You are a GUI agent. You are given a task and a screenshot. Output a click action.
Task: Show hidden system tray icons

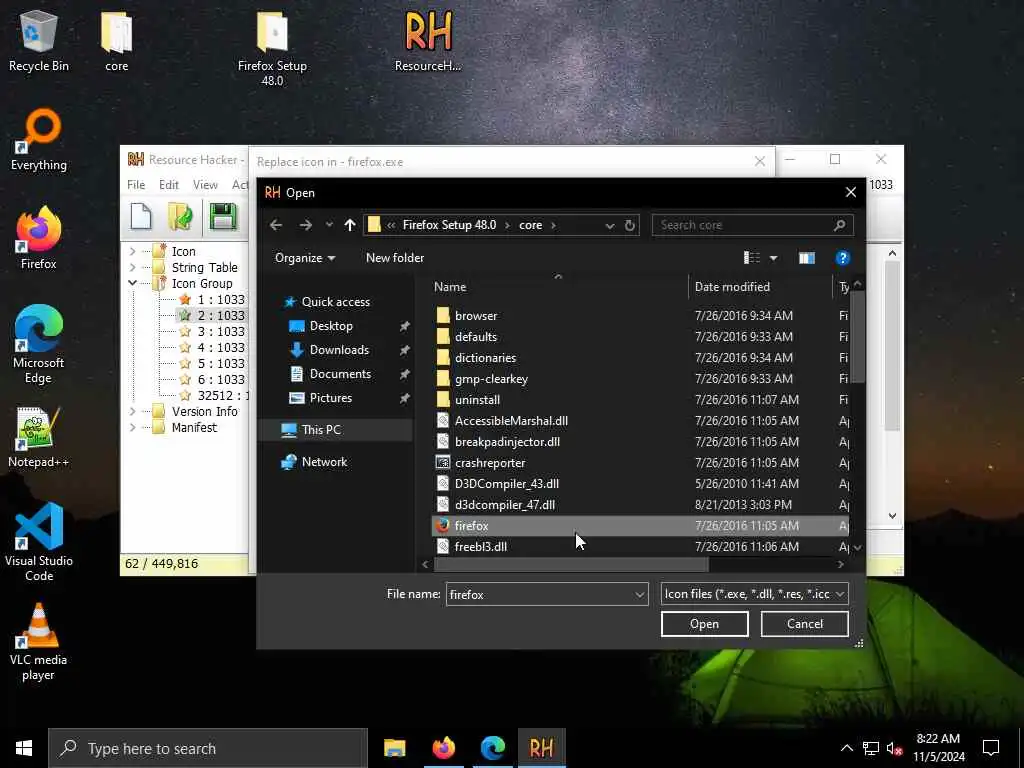846,748
